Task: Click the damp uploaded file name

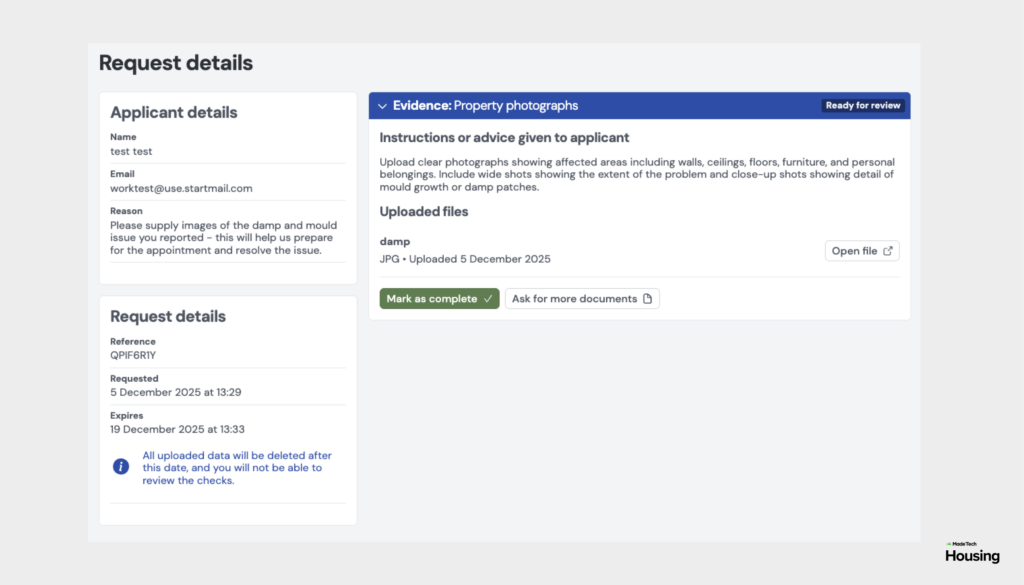Action: tap(394, 242)
